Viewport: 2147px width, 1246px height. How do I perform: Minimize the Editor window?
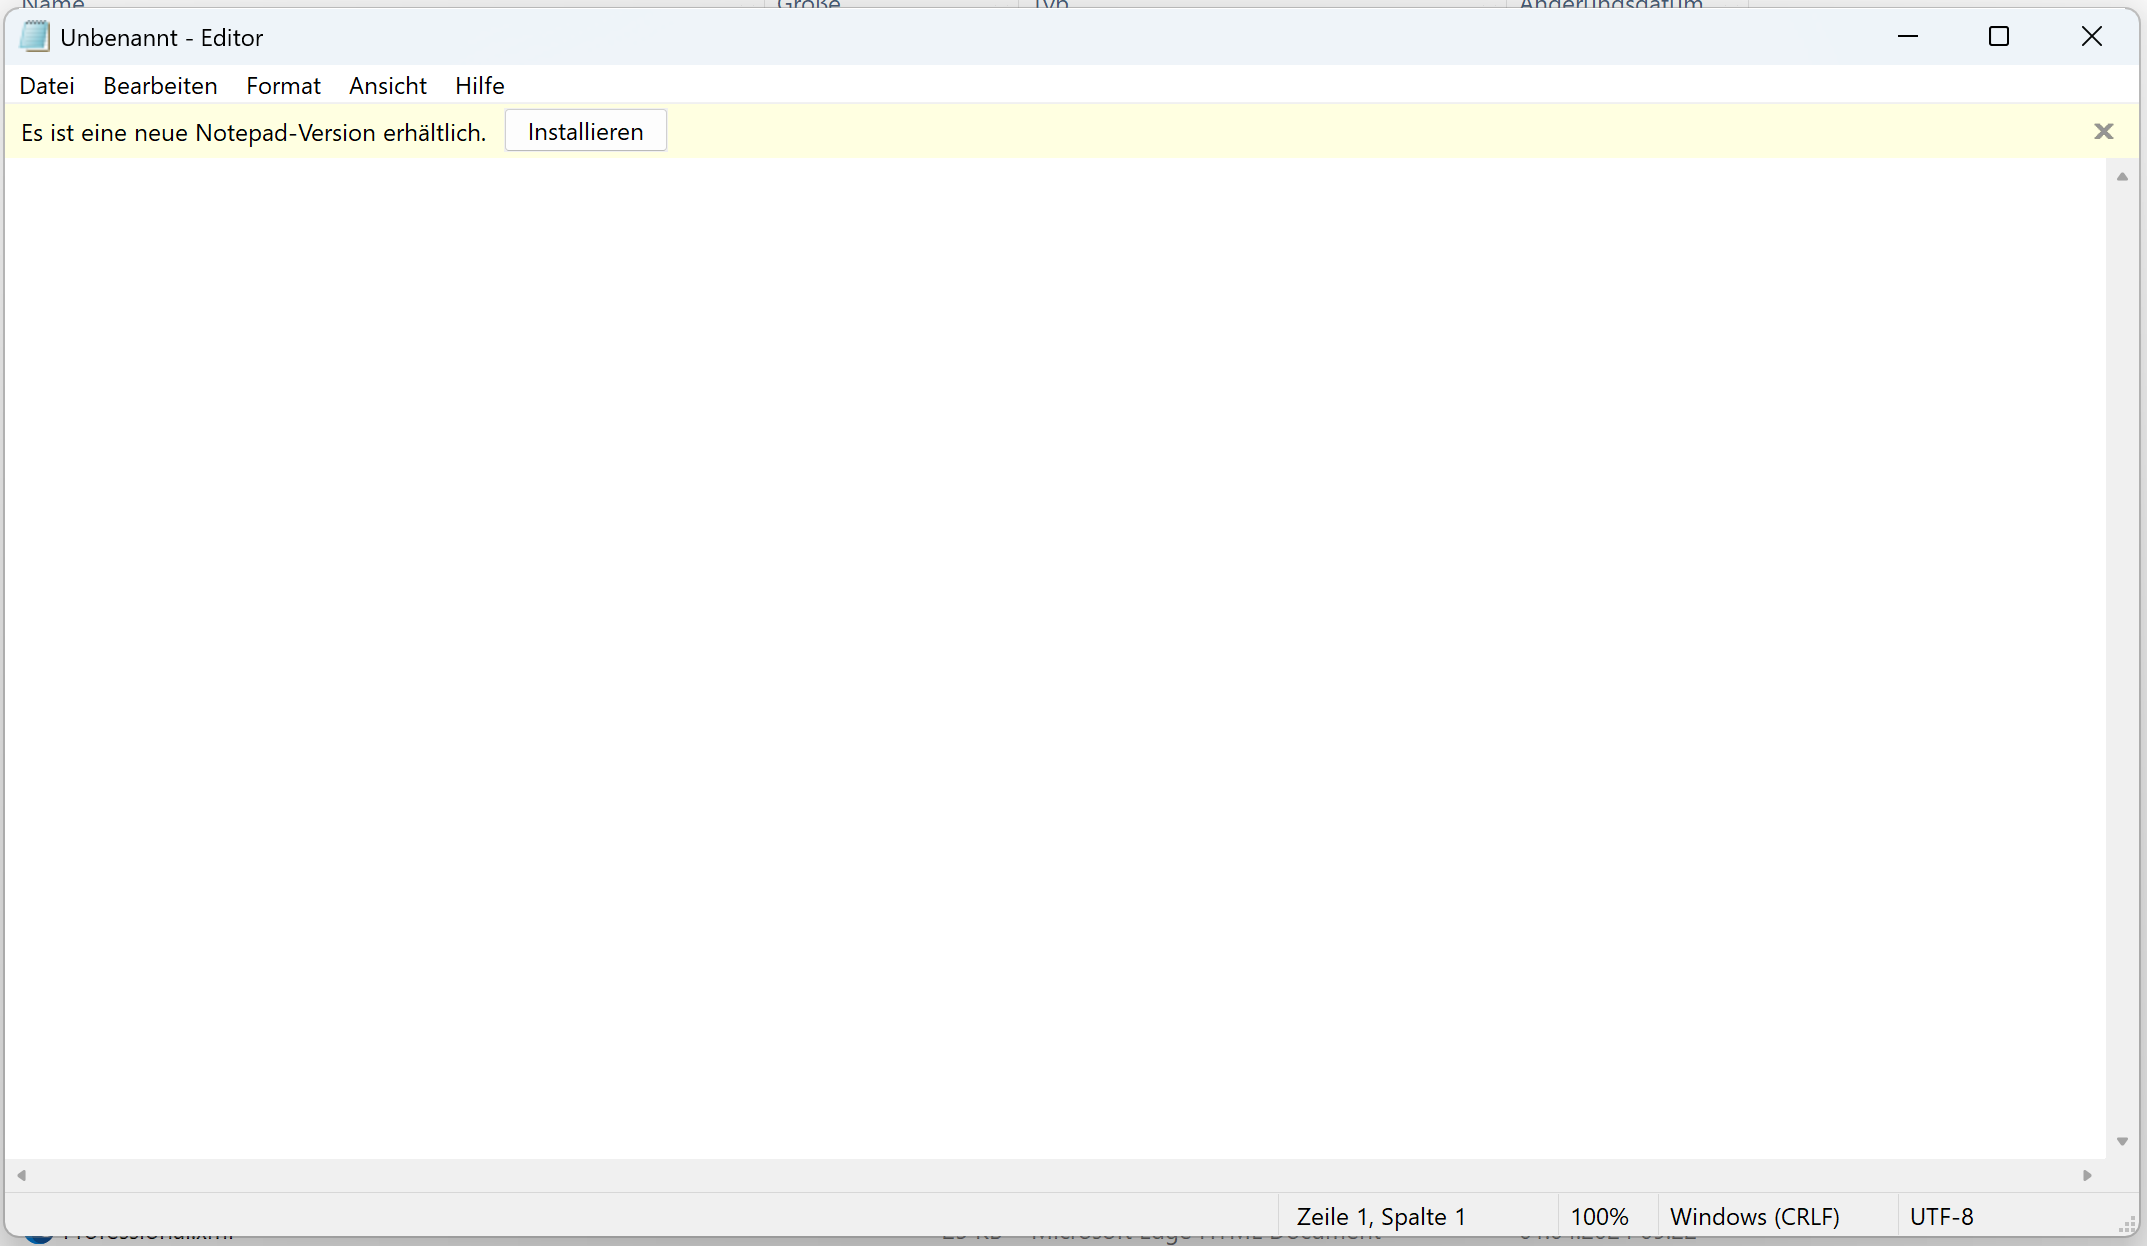1907,37
